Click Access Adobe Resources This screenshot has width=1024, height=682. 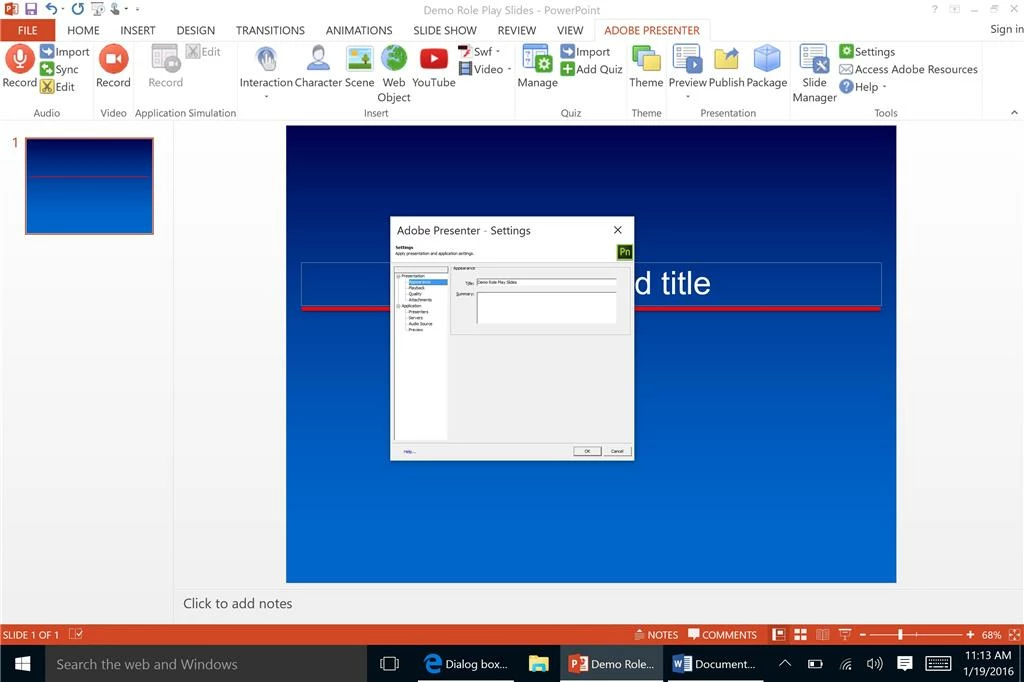[x=908, y=69]
